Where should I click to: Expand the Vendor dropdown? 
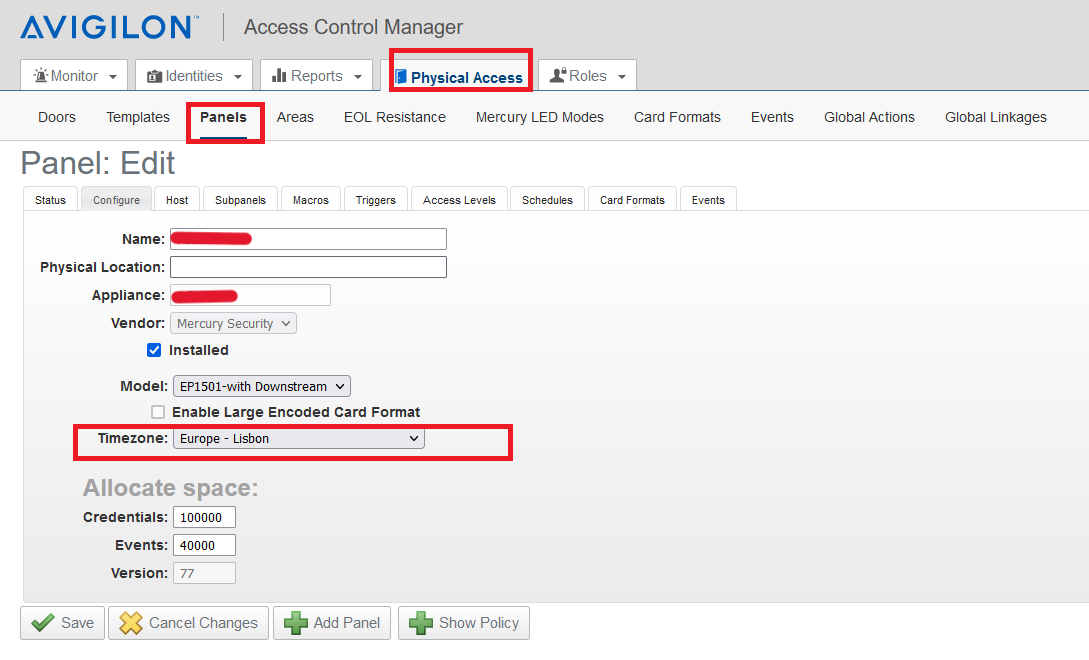pos(234,323)
